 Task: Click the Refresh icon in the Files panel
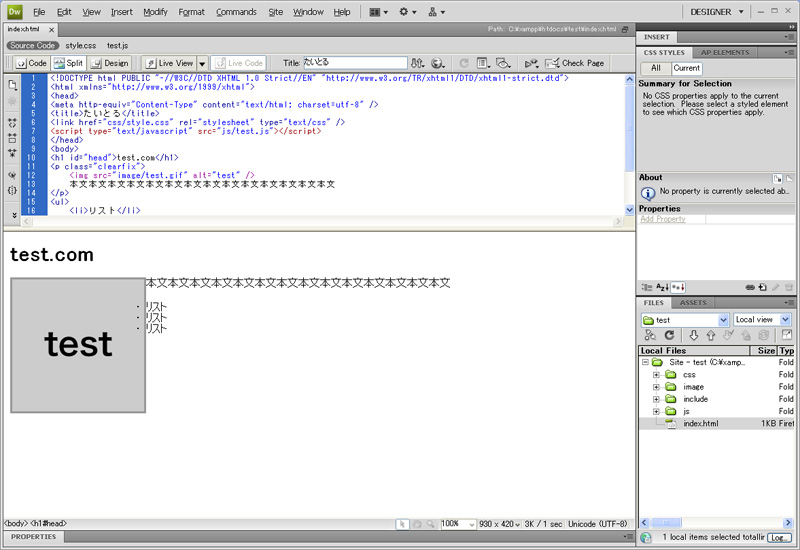pos(669,335)
